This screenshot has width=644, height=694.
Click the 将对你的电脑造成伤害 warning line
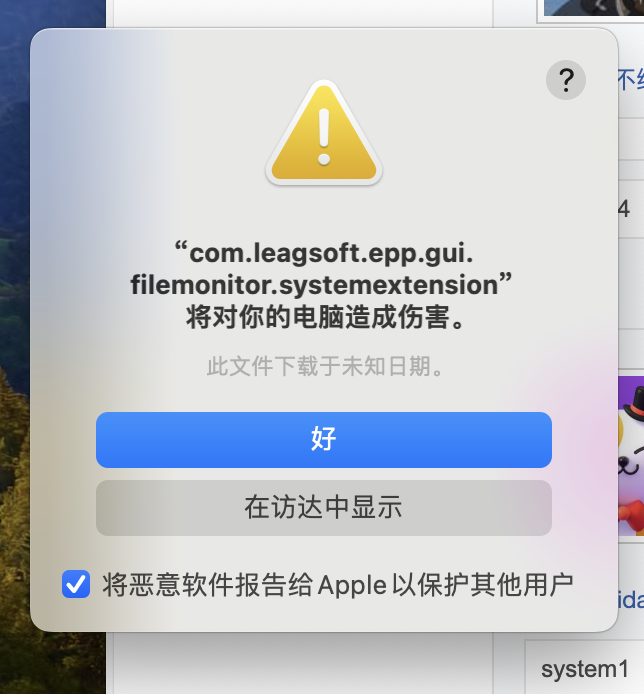point(326,317)
